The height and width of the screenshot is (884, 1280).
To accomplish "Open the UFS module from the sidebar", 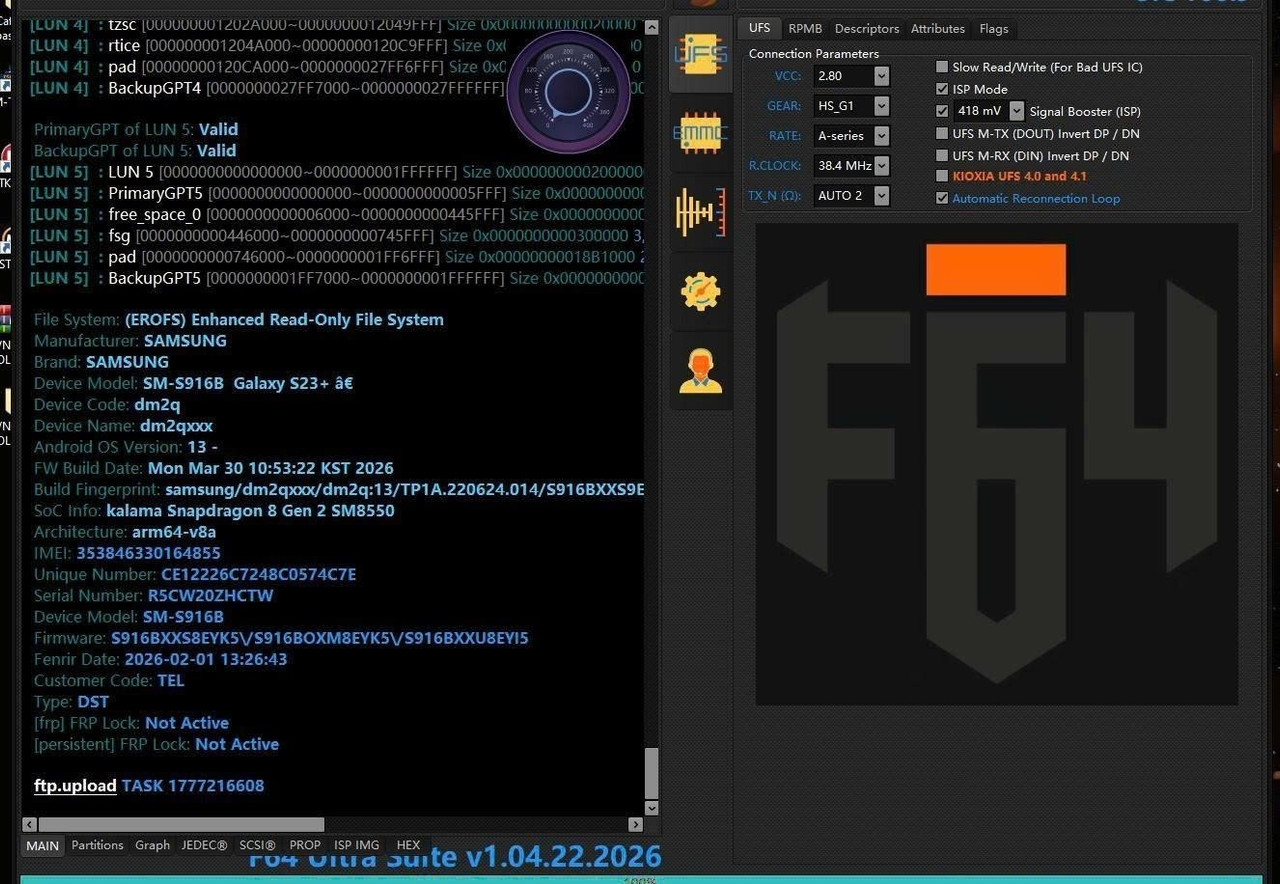I will point(701,55).
